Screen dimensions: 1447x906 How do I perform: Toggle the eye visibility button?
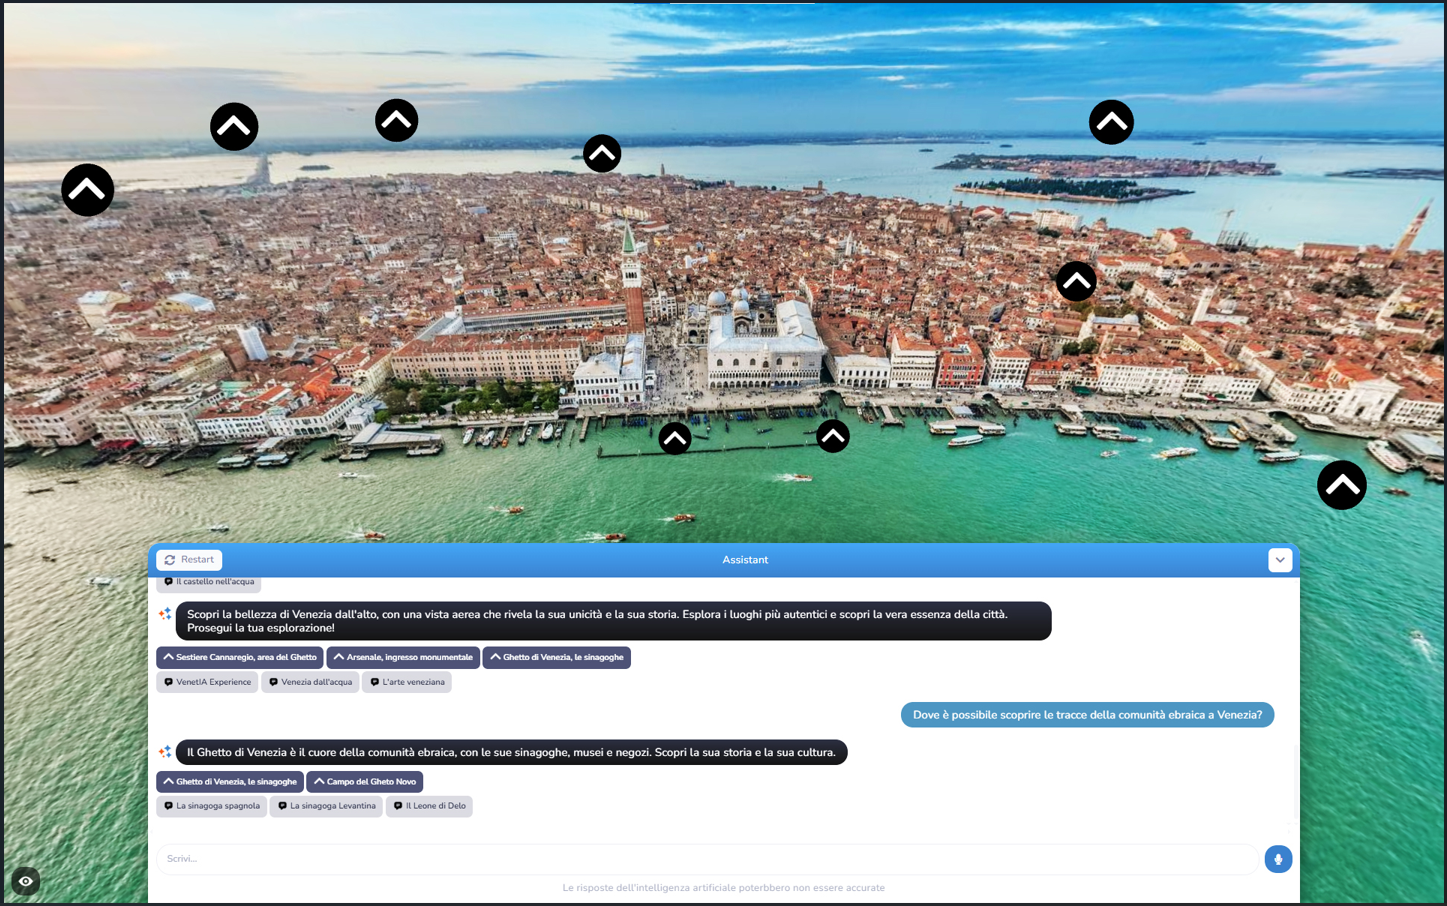point(26,881)
